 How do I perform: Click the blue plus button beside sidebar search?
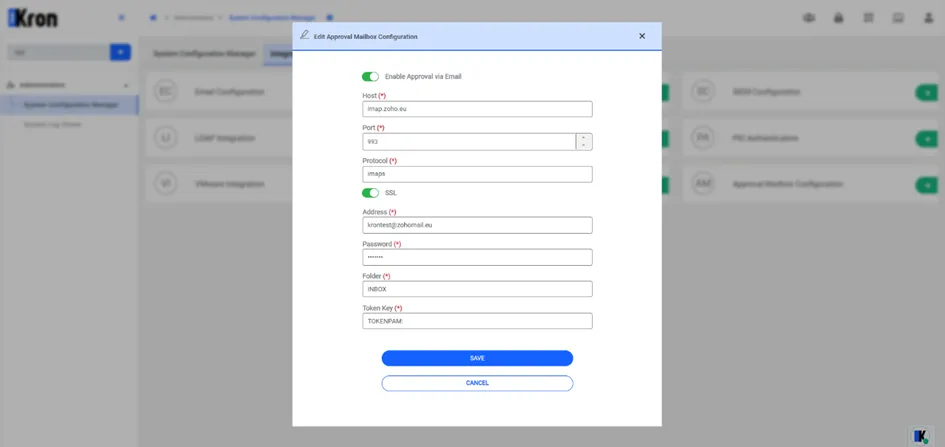[x=121, y=52]
